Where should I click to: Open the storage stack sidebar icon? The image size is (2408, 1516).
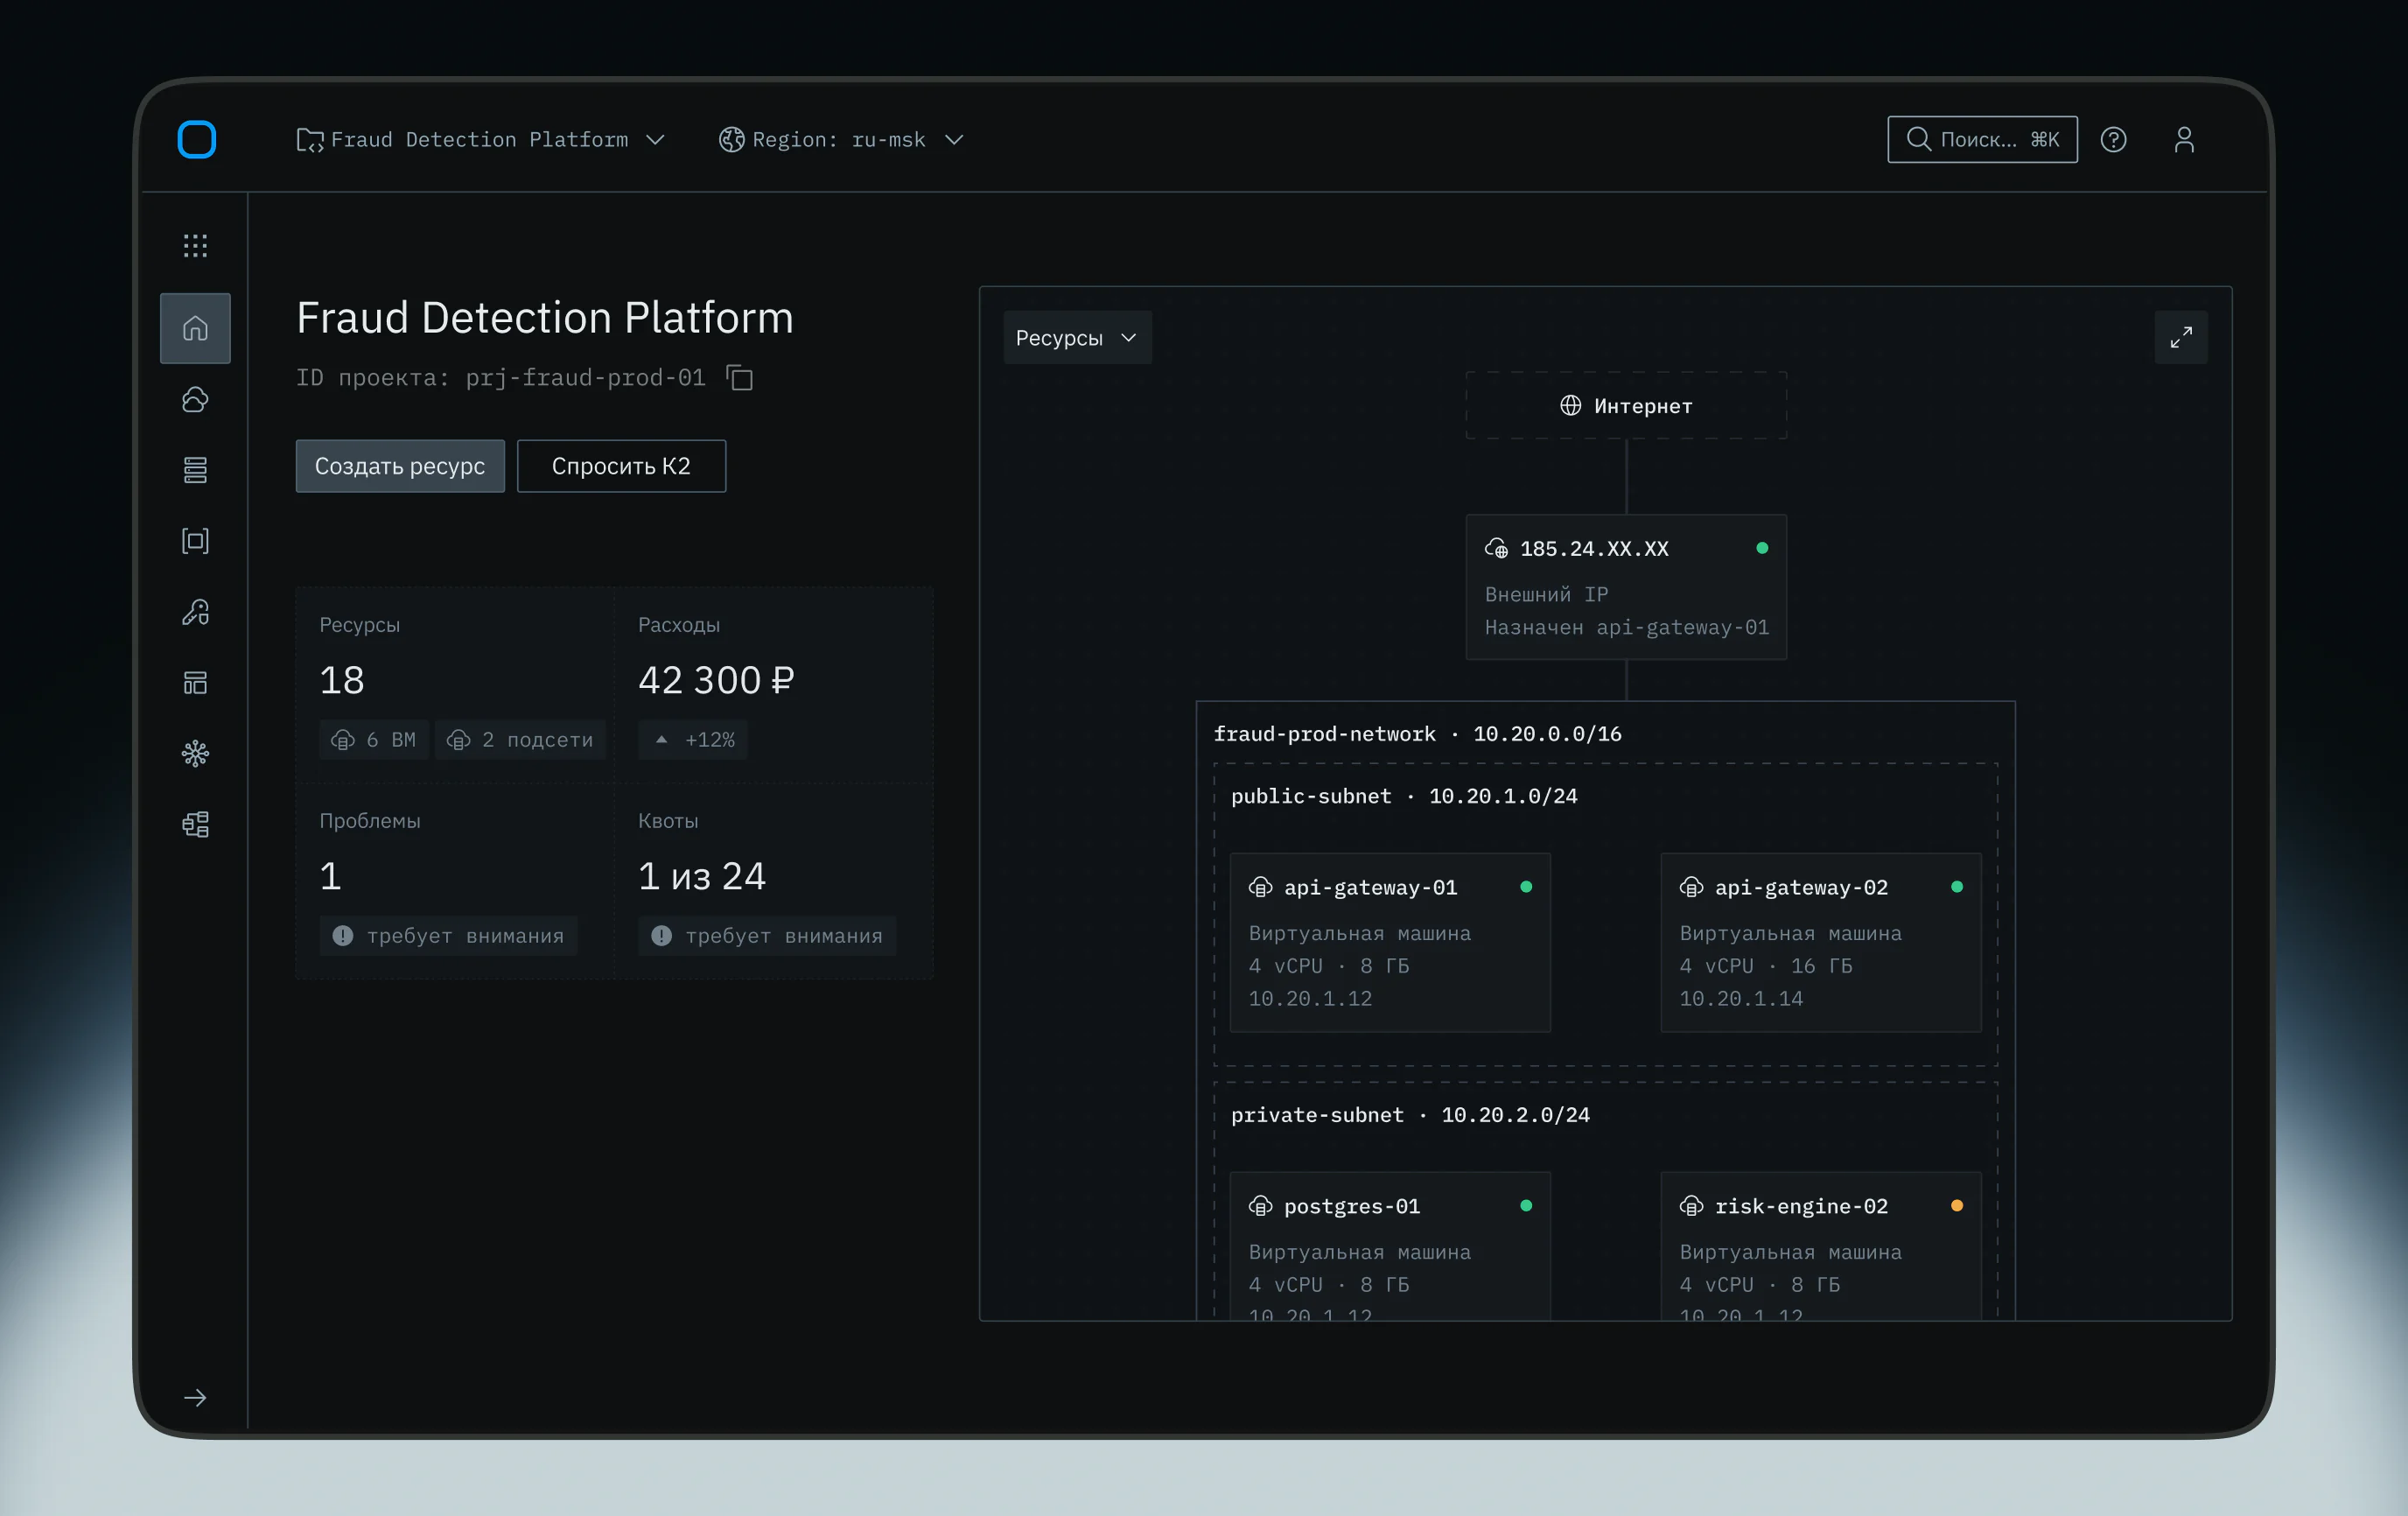(195, 470)
